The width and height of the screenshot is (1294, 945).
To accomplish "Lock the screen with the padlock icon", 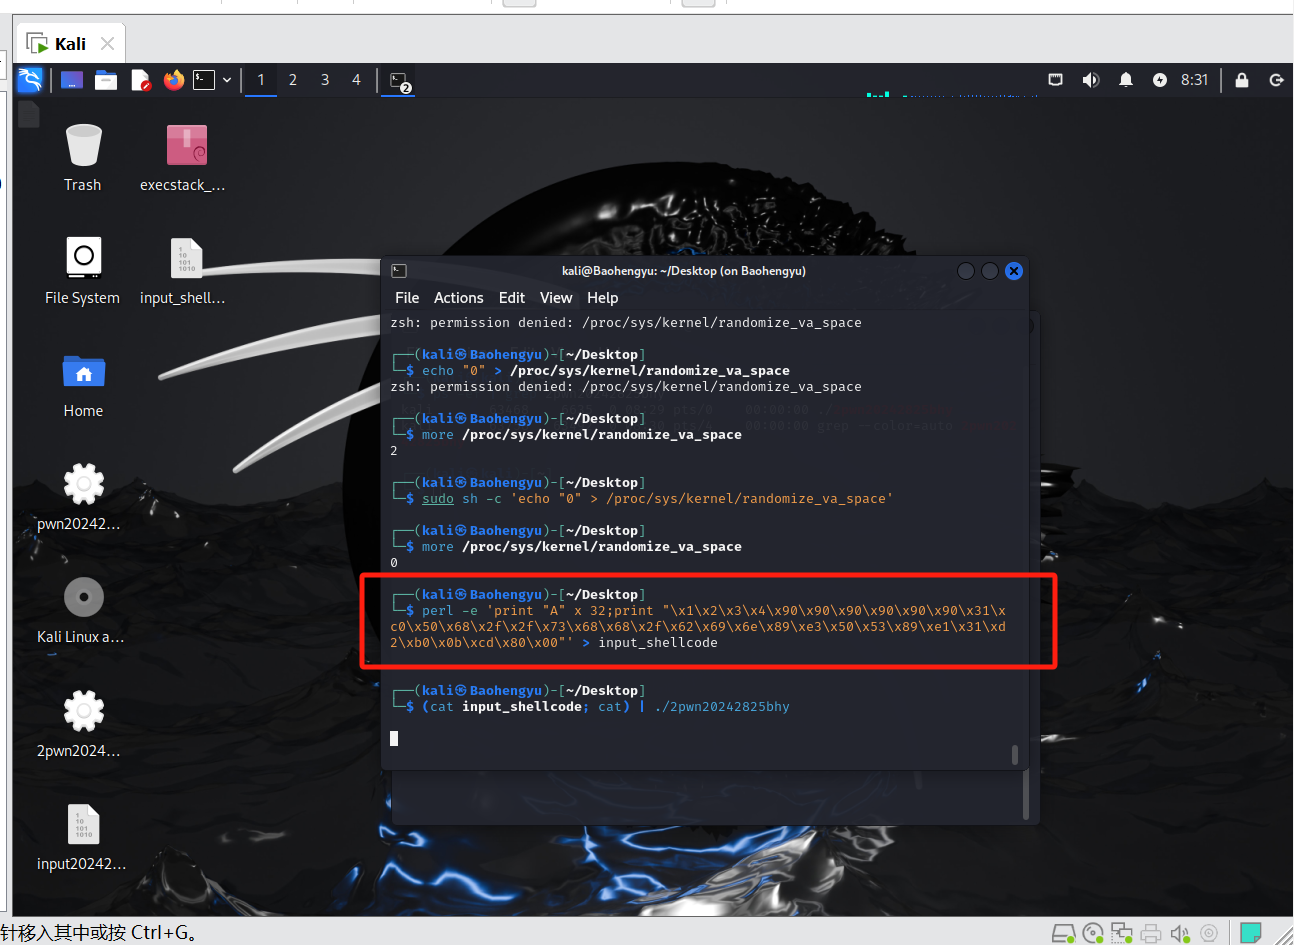I will coord(1242,80).
